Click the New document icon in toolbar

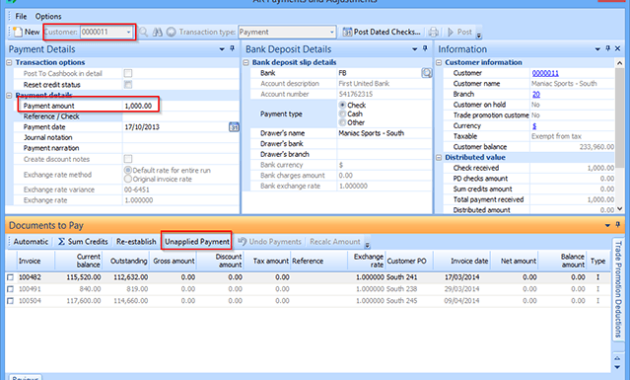pyautogui.click(x=18, y=32)
